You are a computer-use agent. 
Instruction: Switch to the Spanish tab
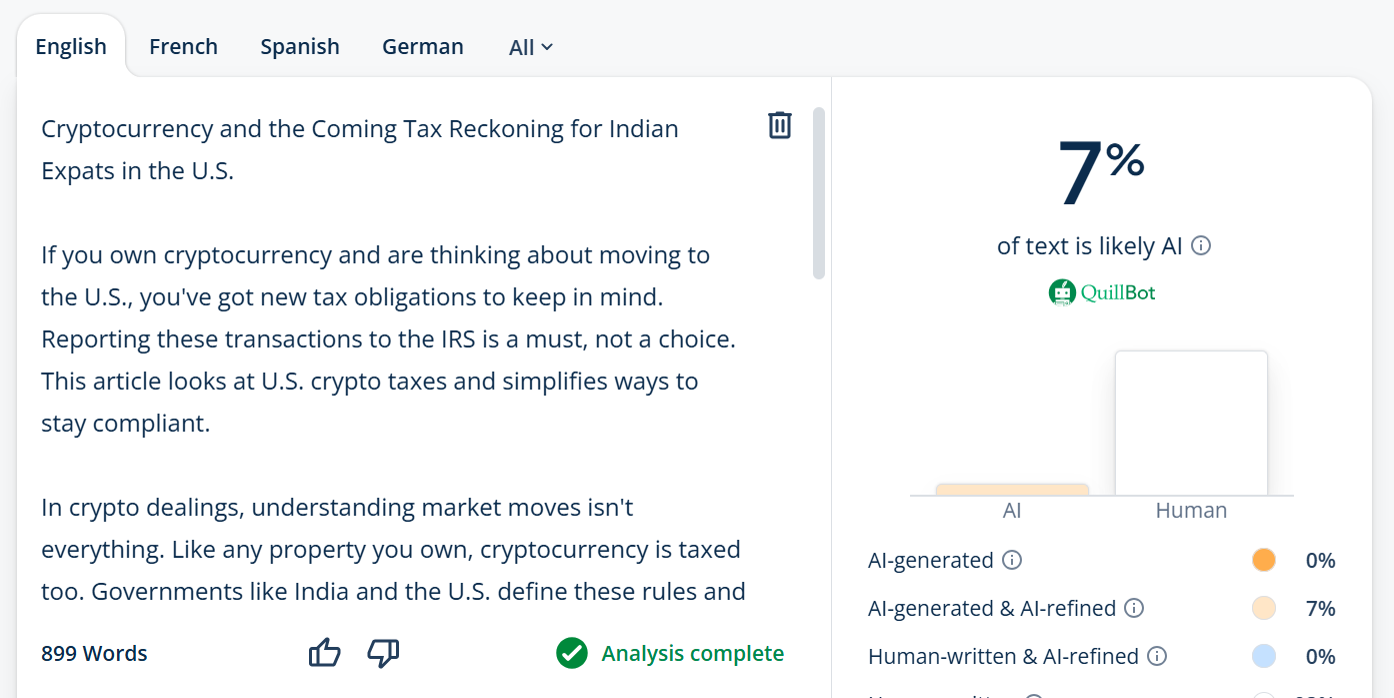(x=300, y=46)
